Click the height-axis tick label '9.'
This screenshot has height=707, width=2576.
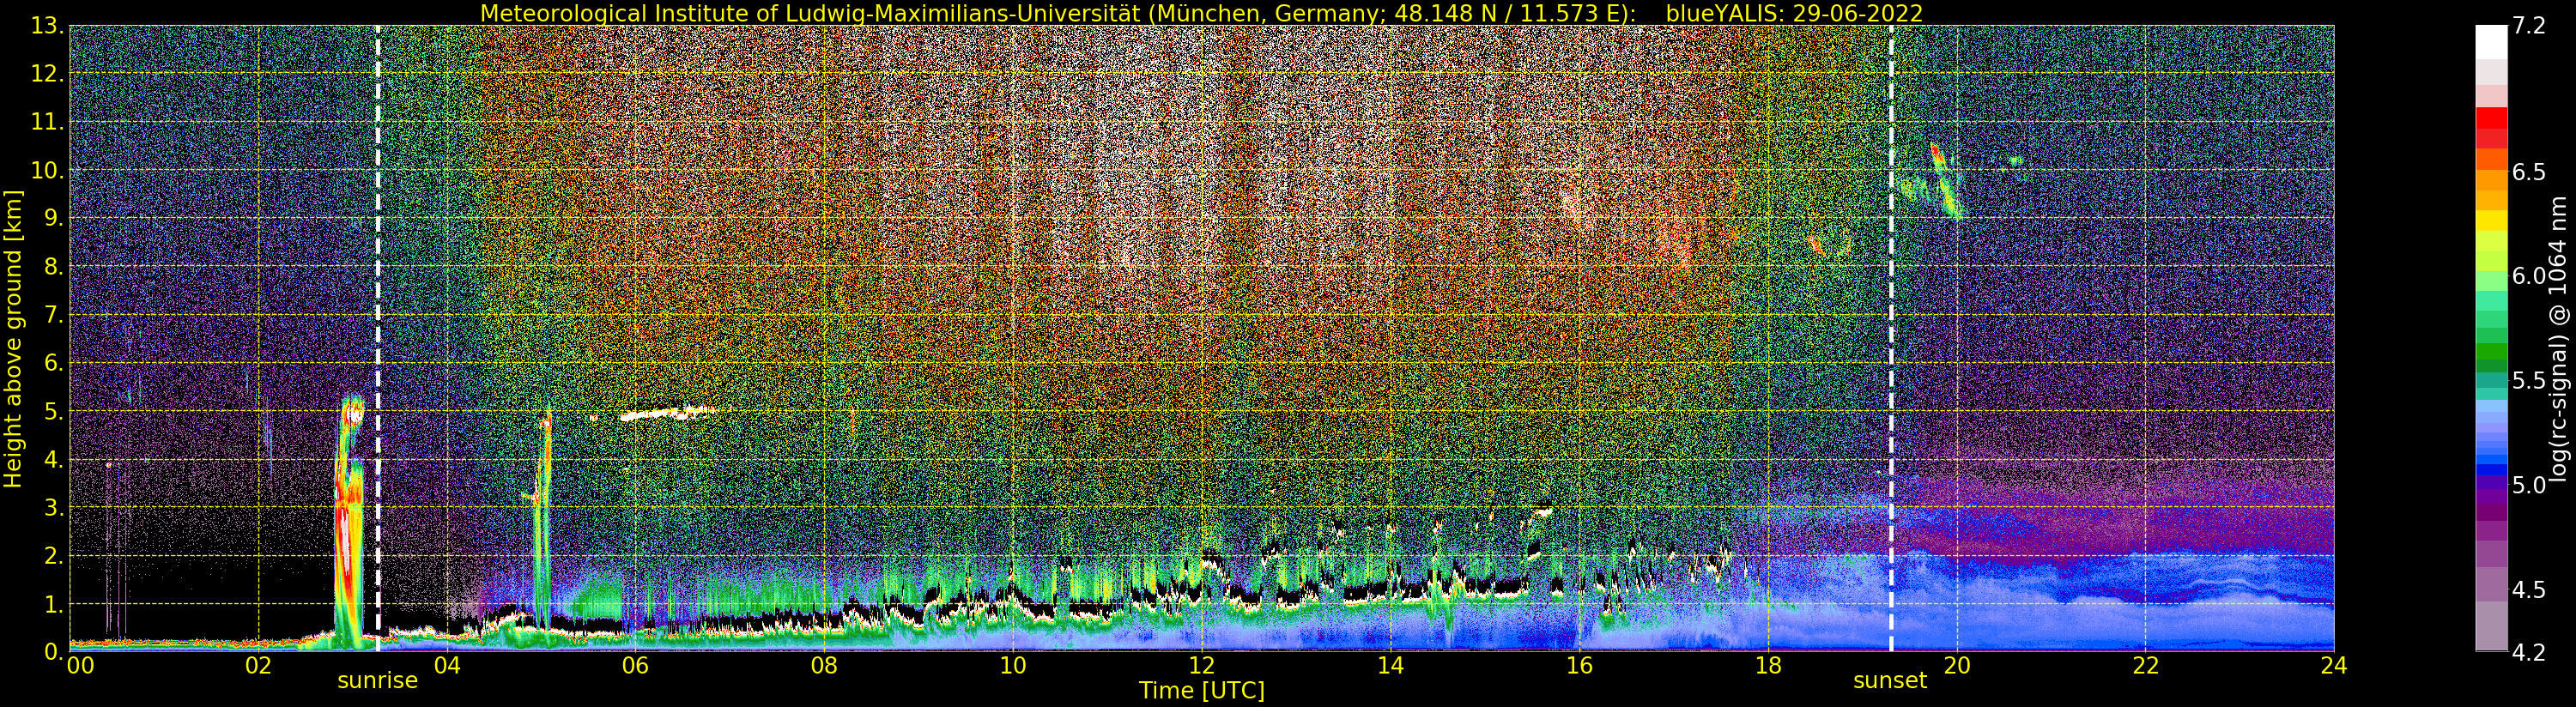coord(52,218)
